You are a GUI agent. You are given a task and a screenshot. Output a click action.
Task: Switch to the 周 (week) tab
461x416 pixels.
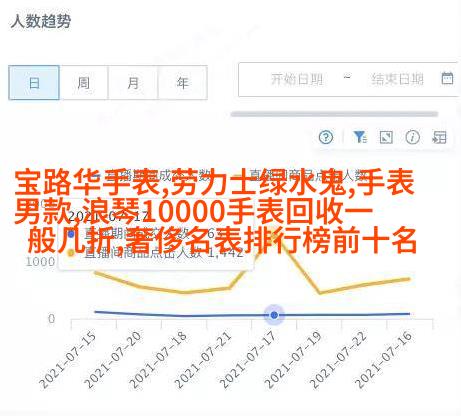pyautogui.click(x=84, y=83)
